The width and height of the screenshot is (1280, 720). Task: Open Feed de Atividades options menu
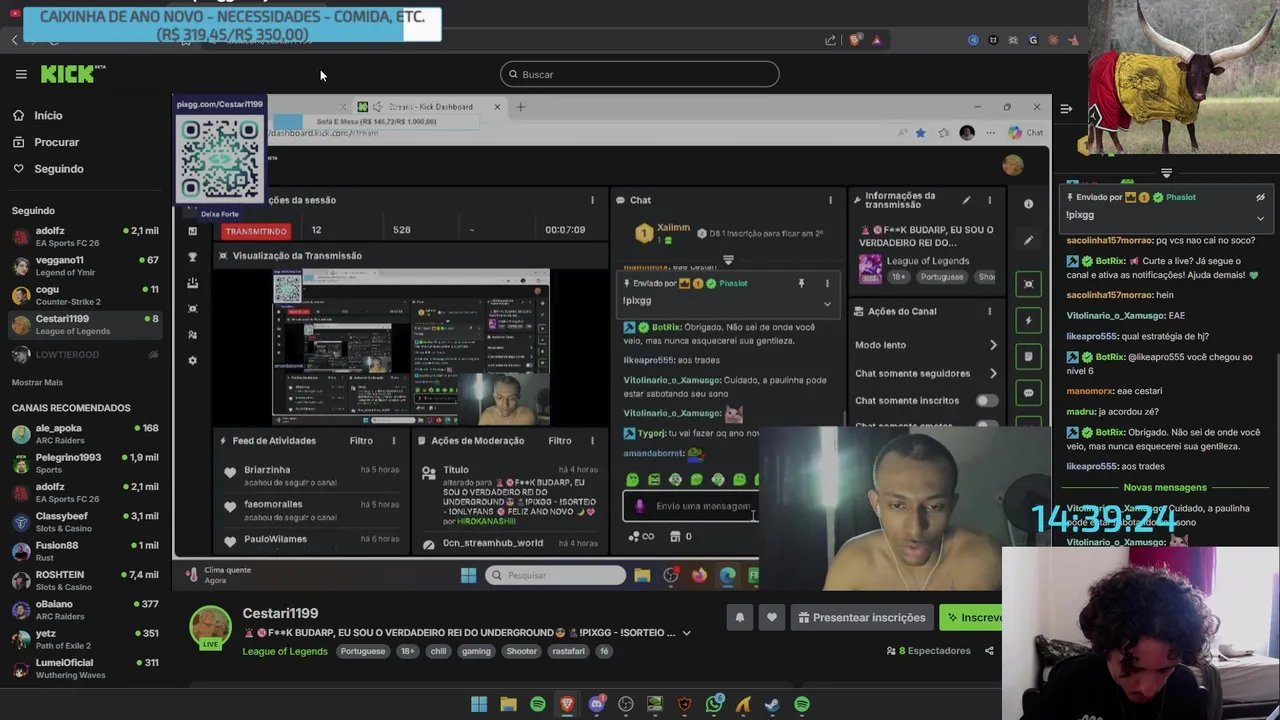(394, 441)
